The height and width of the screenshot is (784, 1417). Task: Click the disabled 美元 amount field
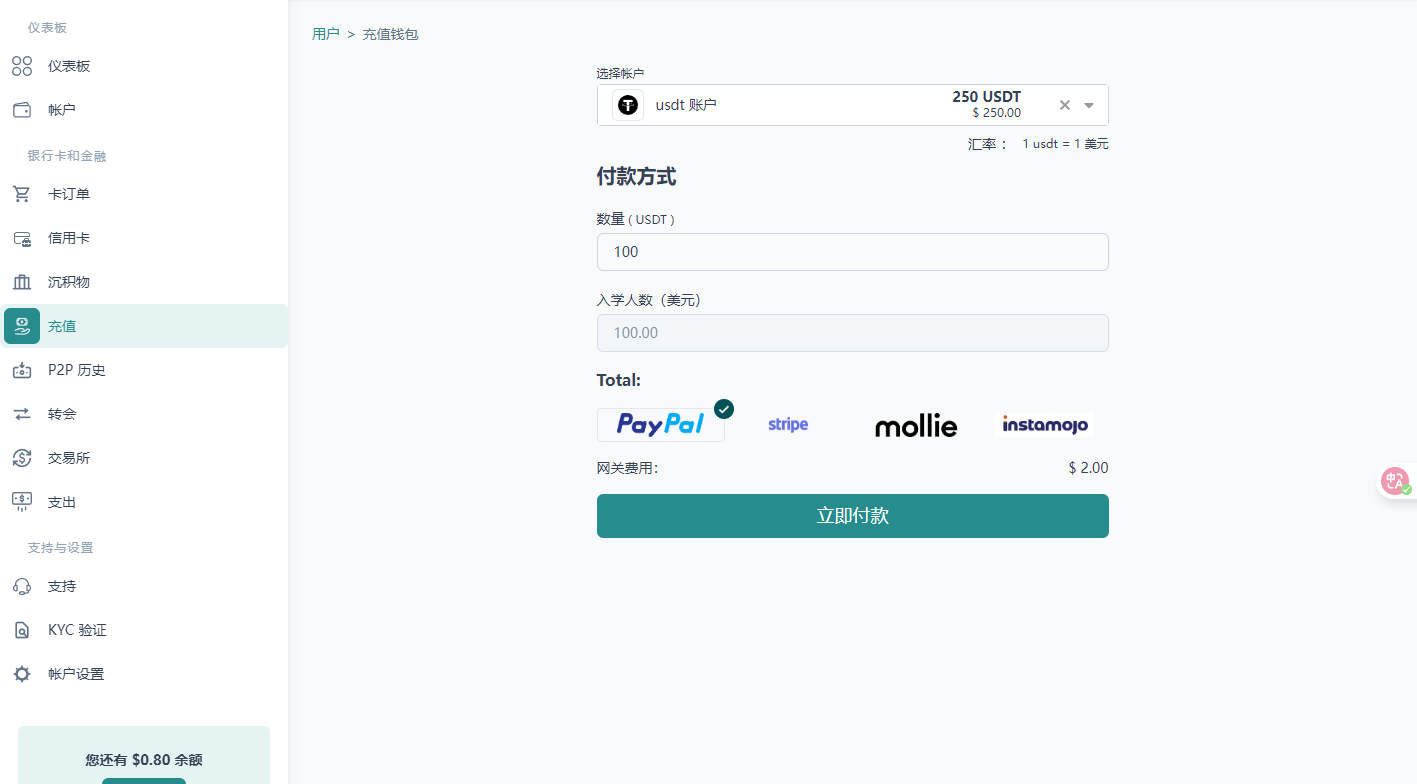[x=853, y=333]
